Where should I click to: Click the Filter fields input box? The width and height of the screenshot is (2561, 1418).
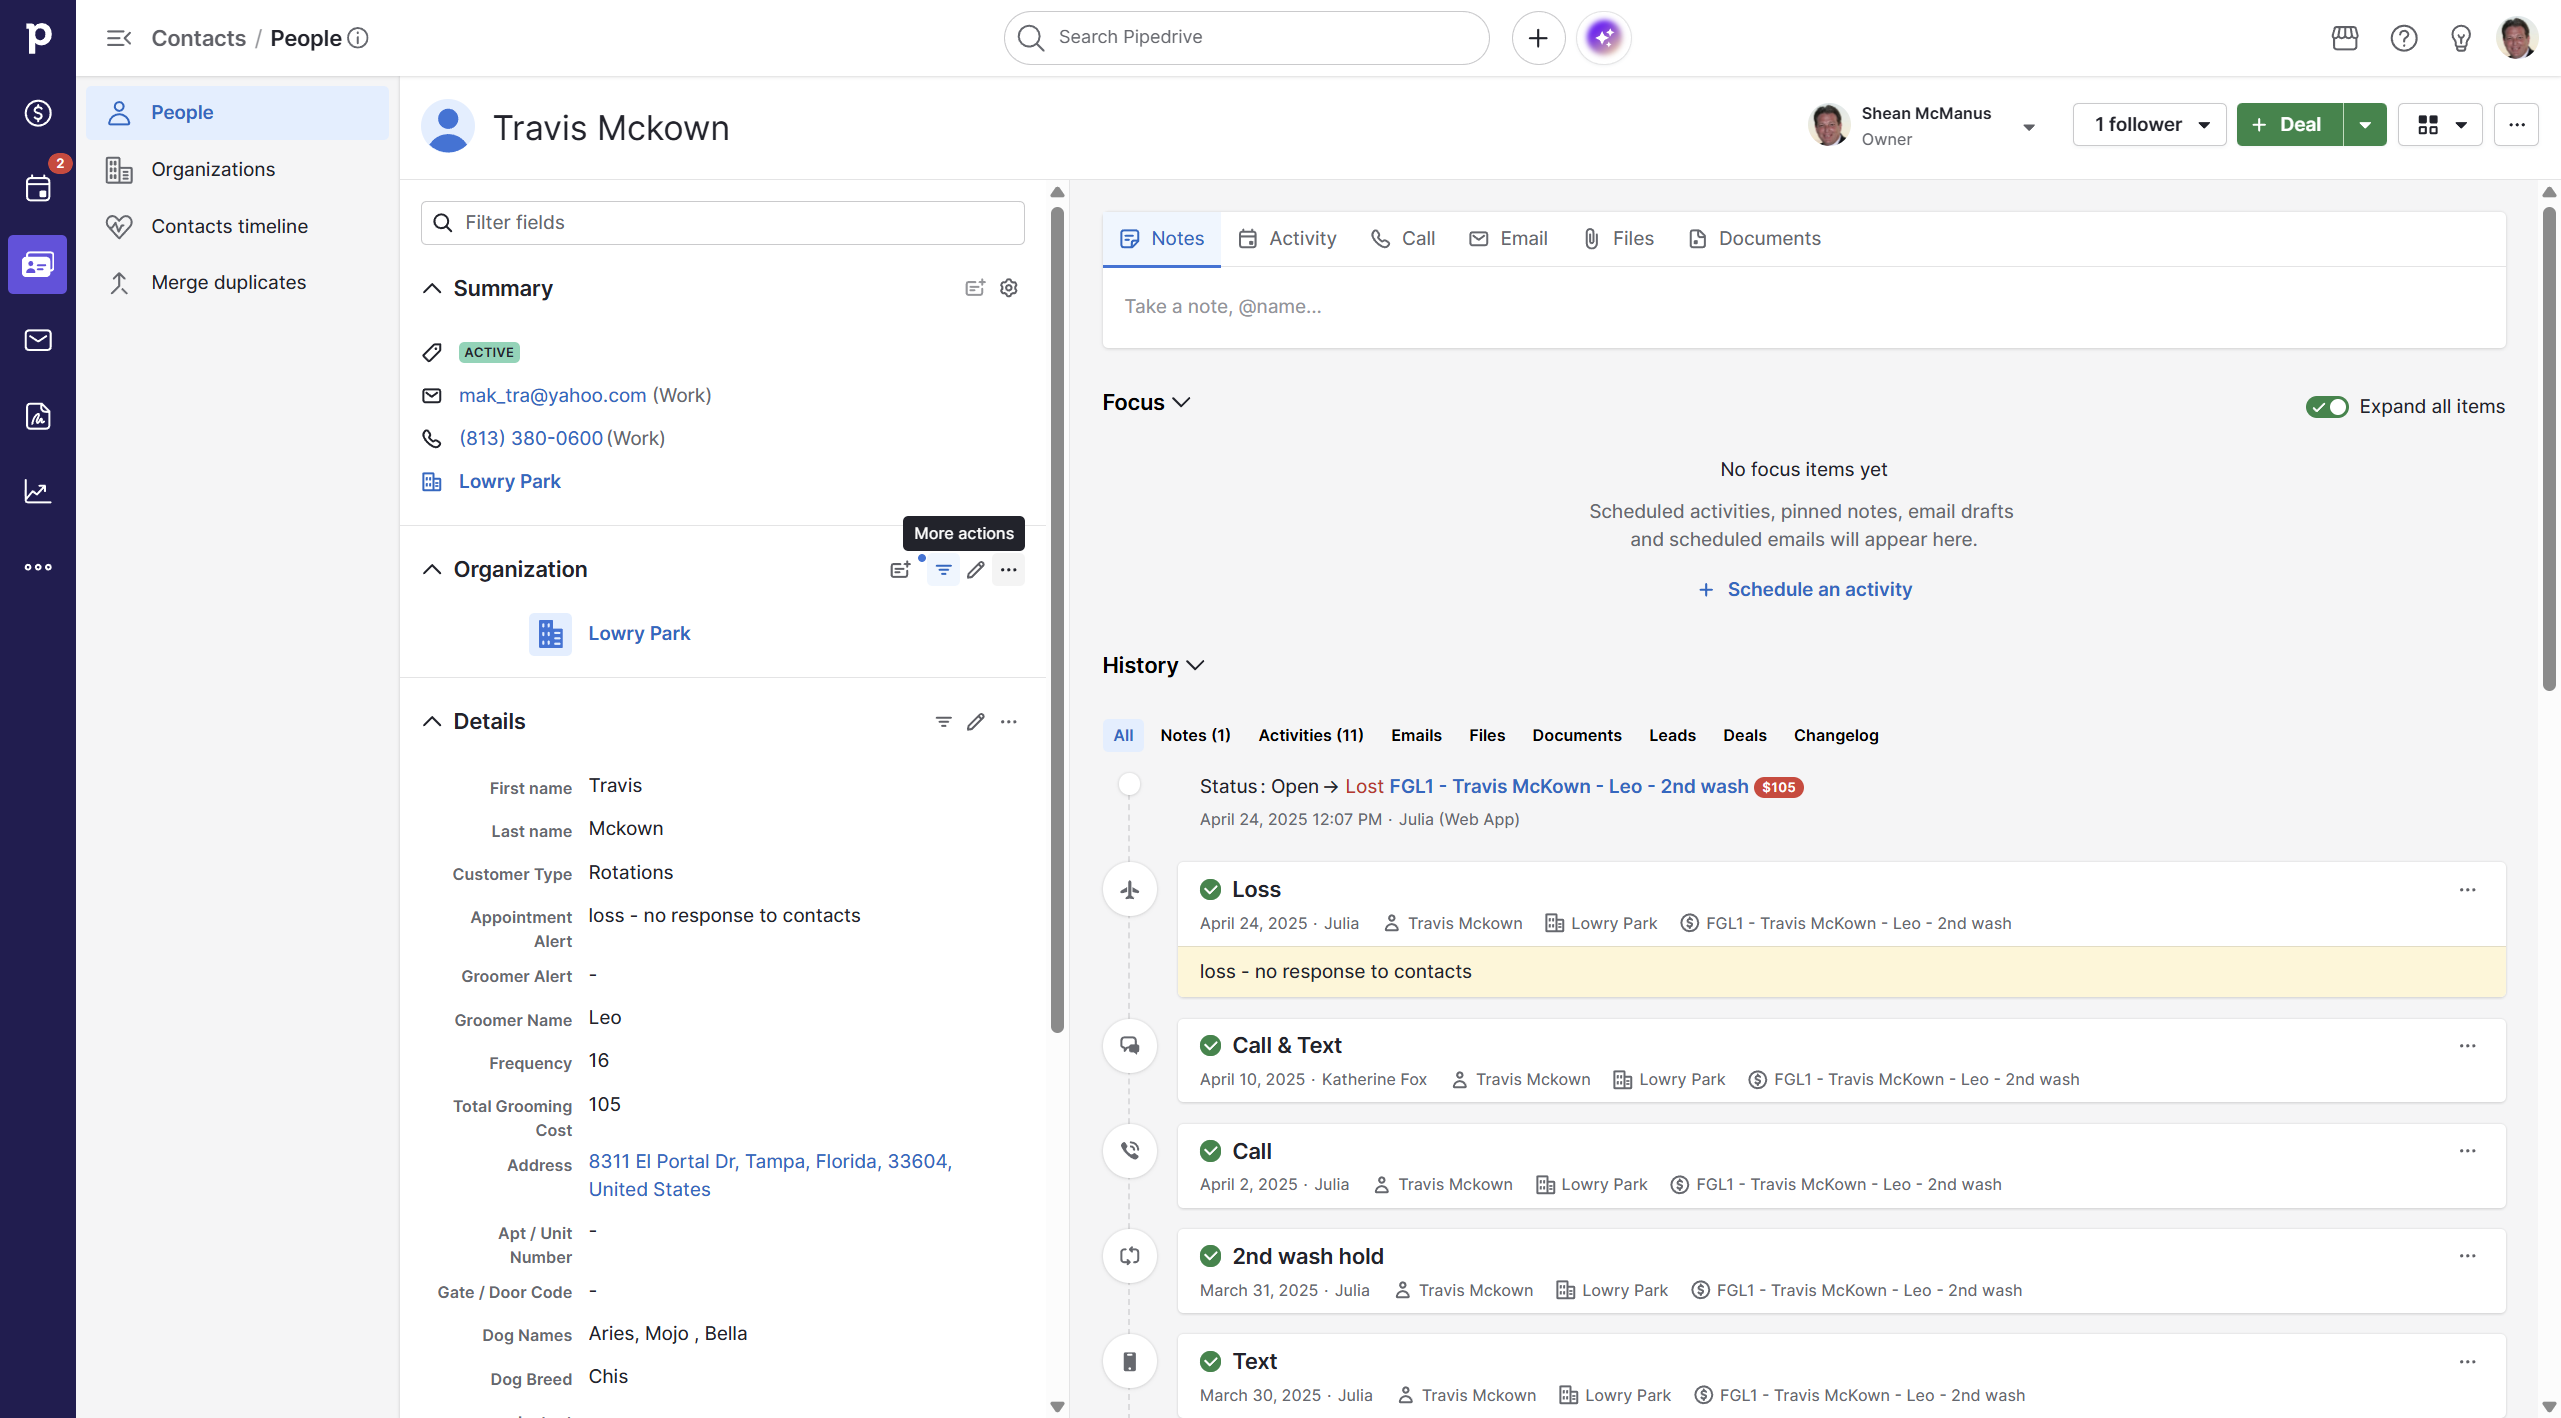coord(722,222)
